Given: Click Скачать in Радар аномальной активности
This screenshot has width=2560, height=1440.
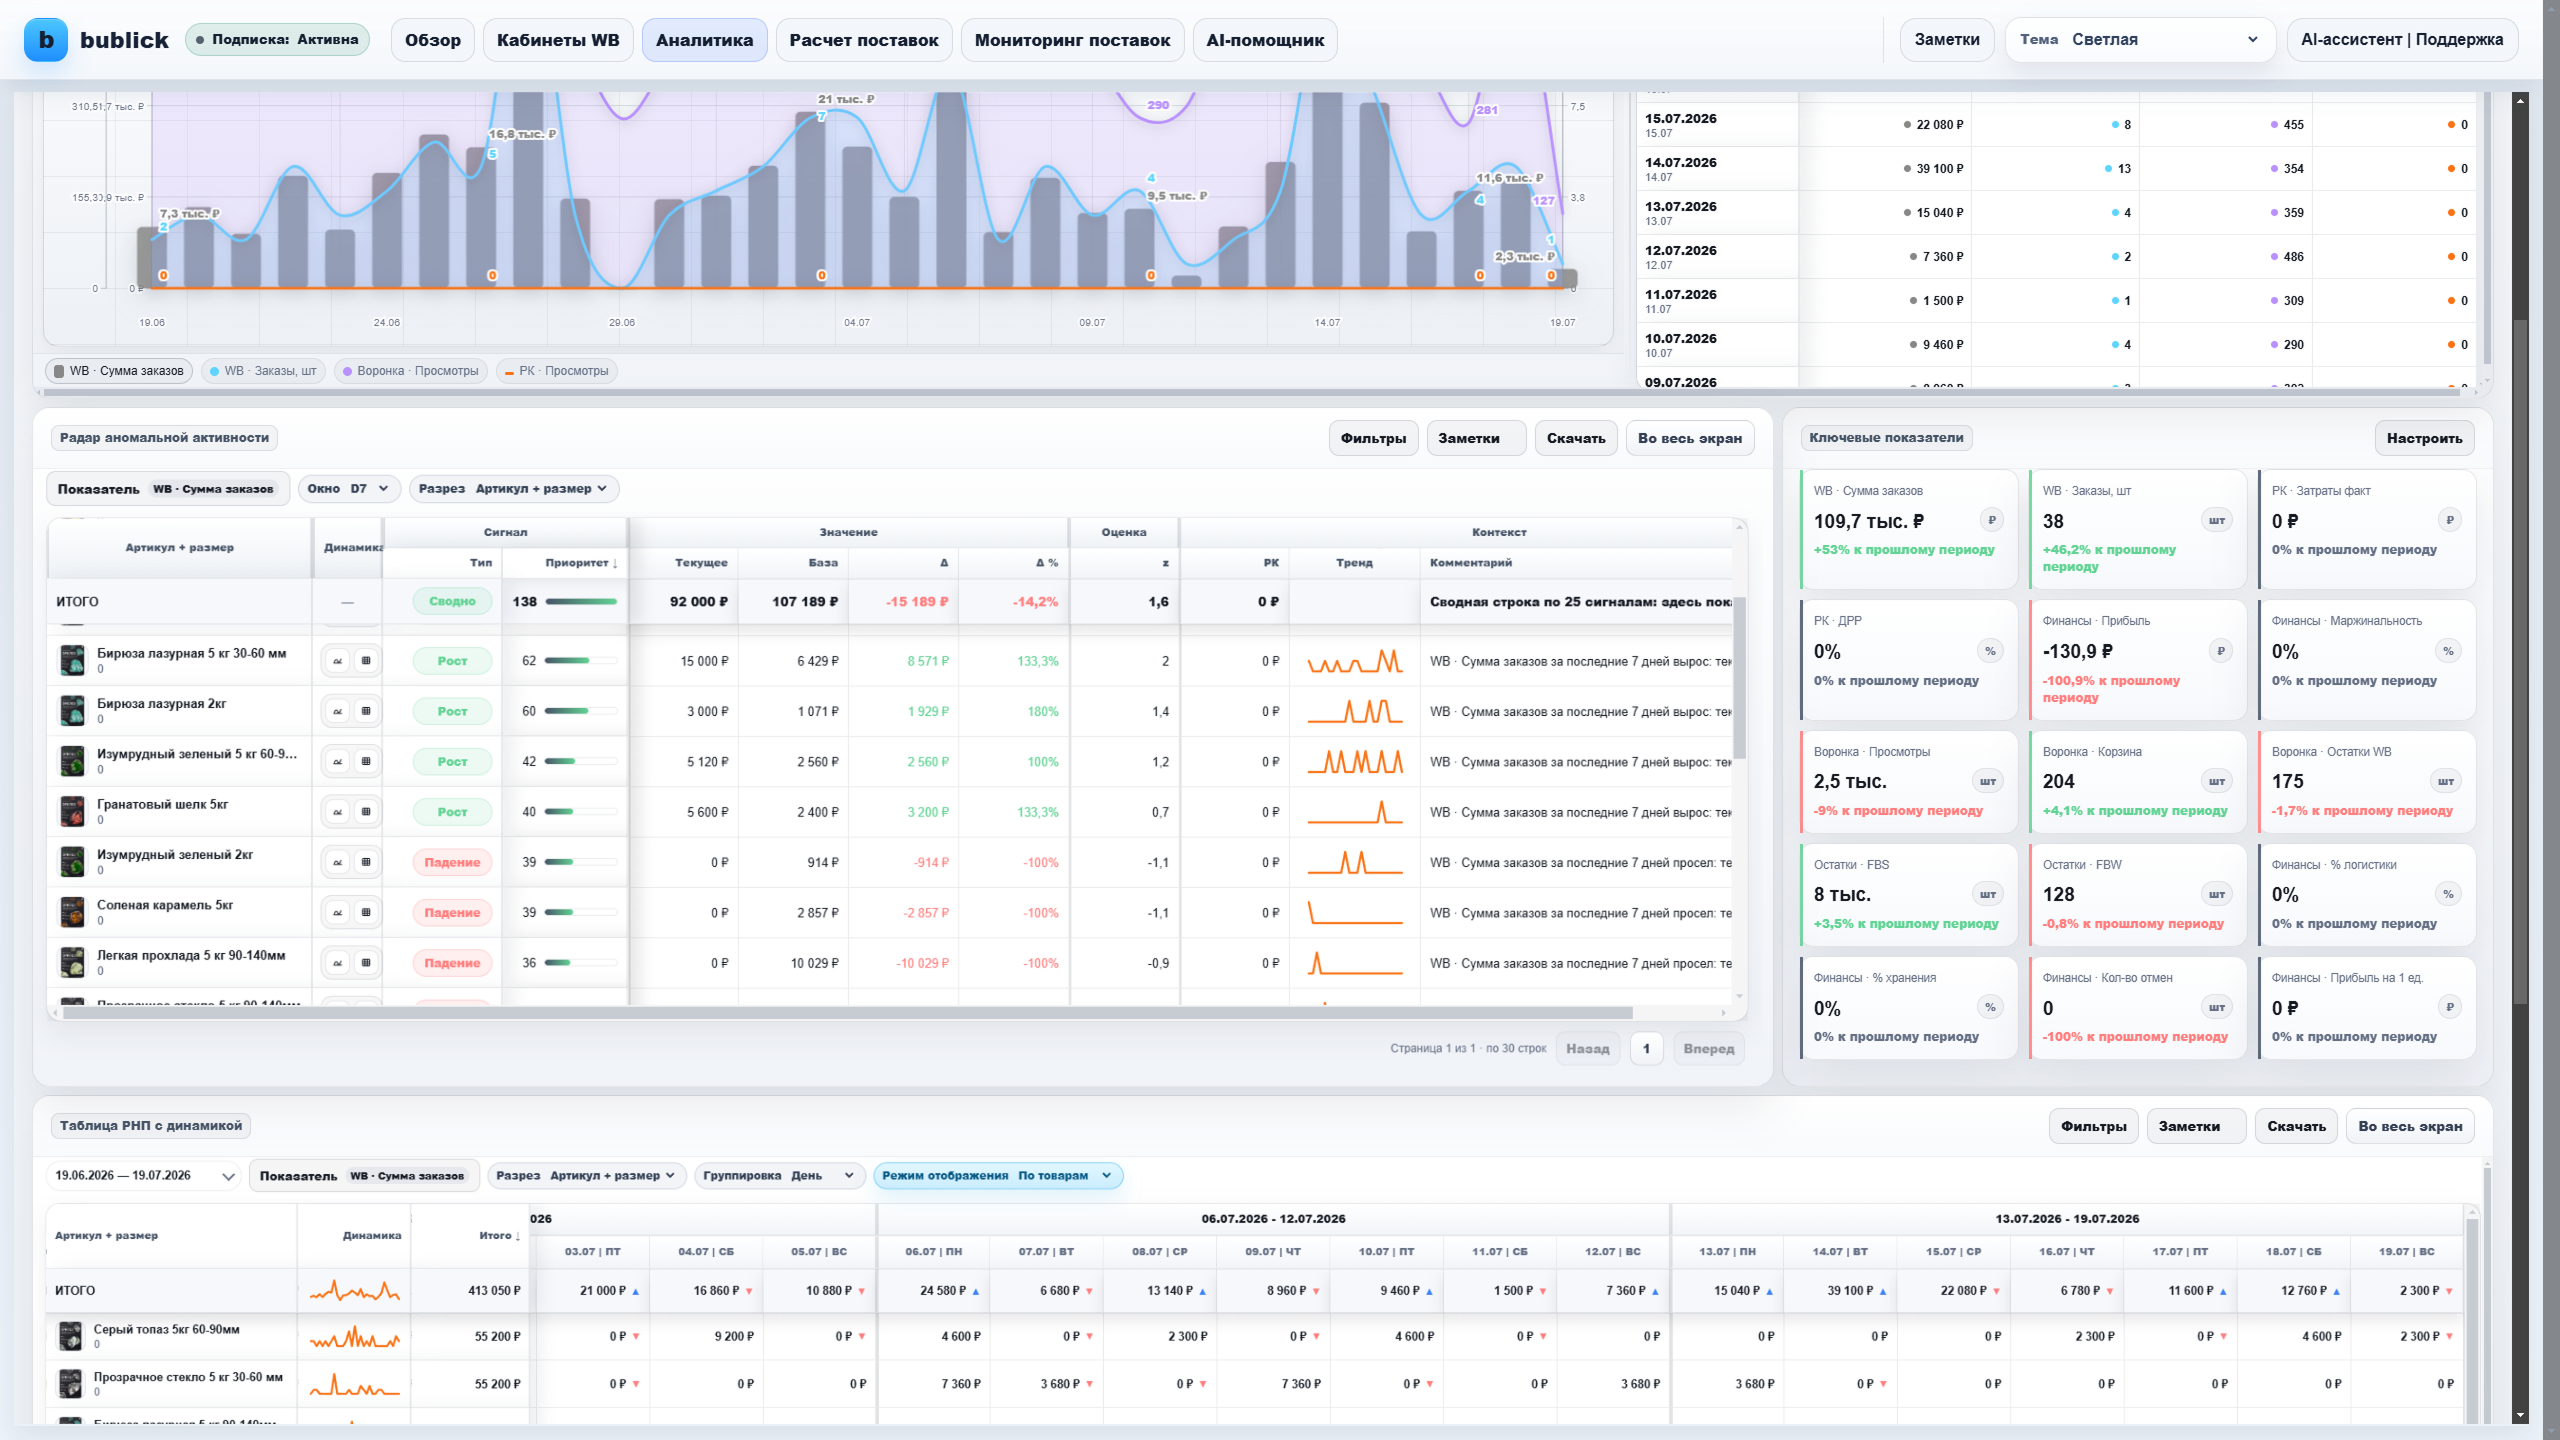Looking at the screenshot, I should pyautogui.click(x=1576, y=438).
